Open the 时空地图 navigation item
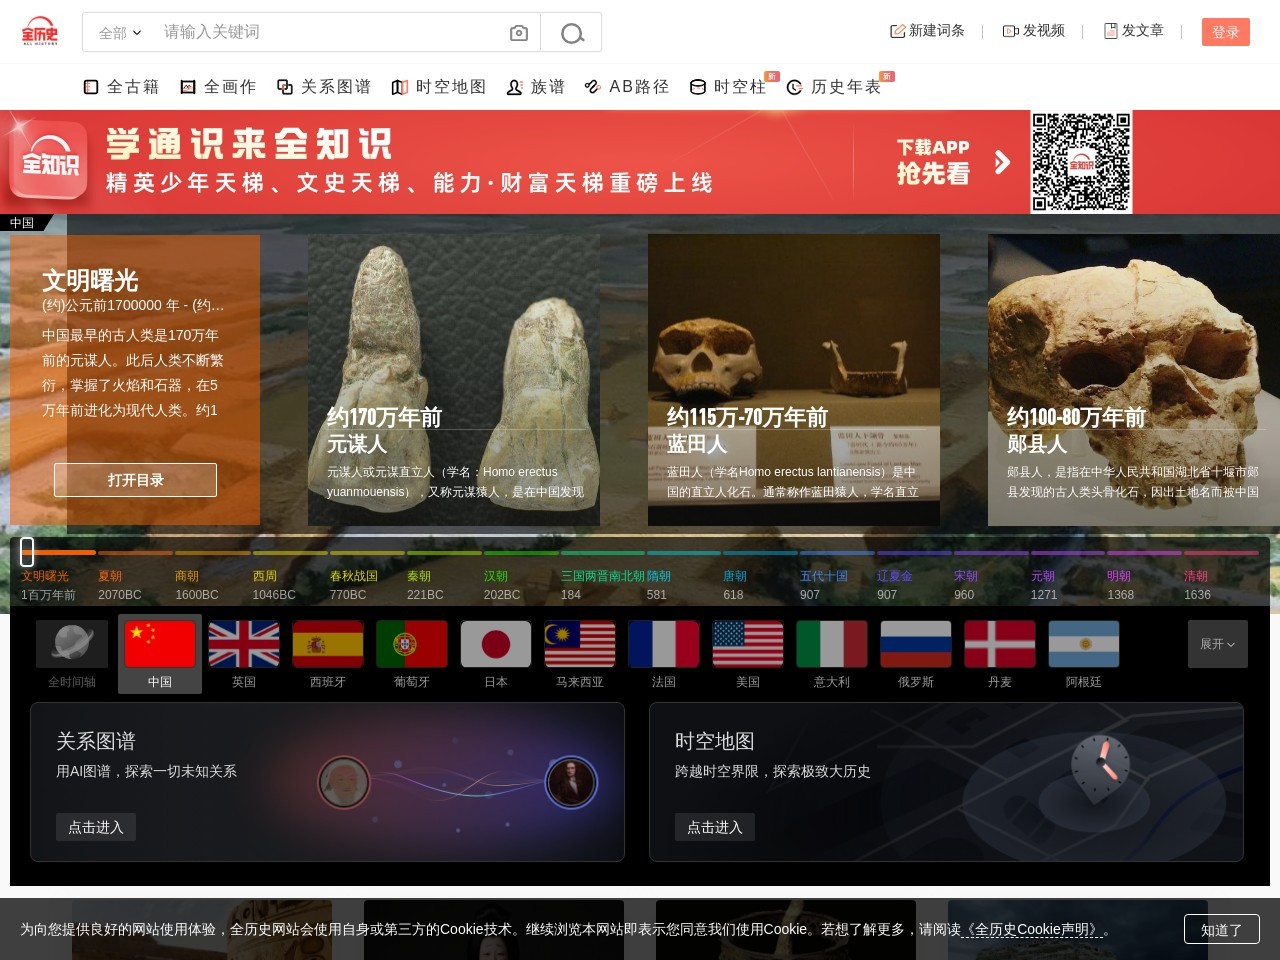This screenshot has height=960, width=1280. tap(439, 87)
